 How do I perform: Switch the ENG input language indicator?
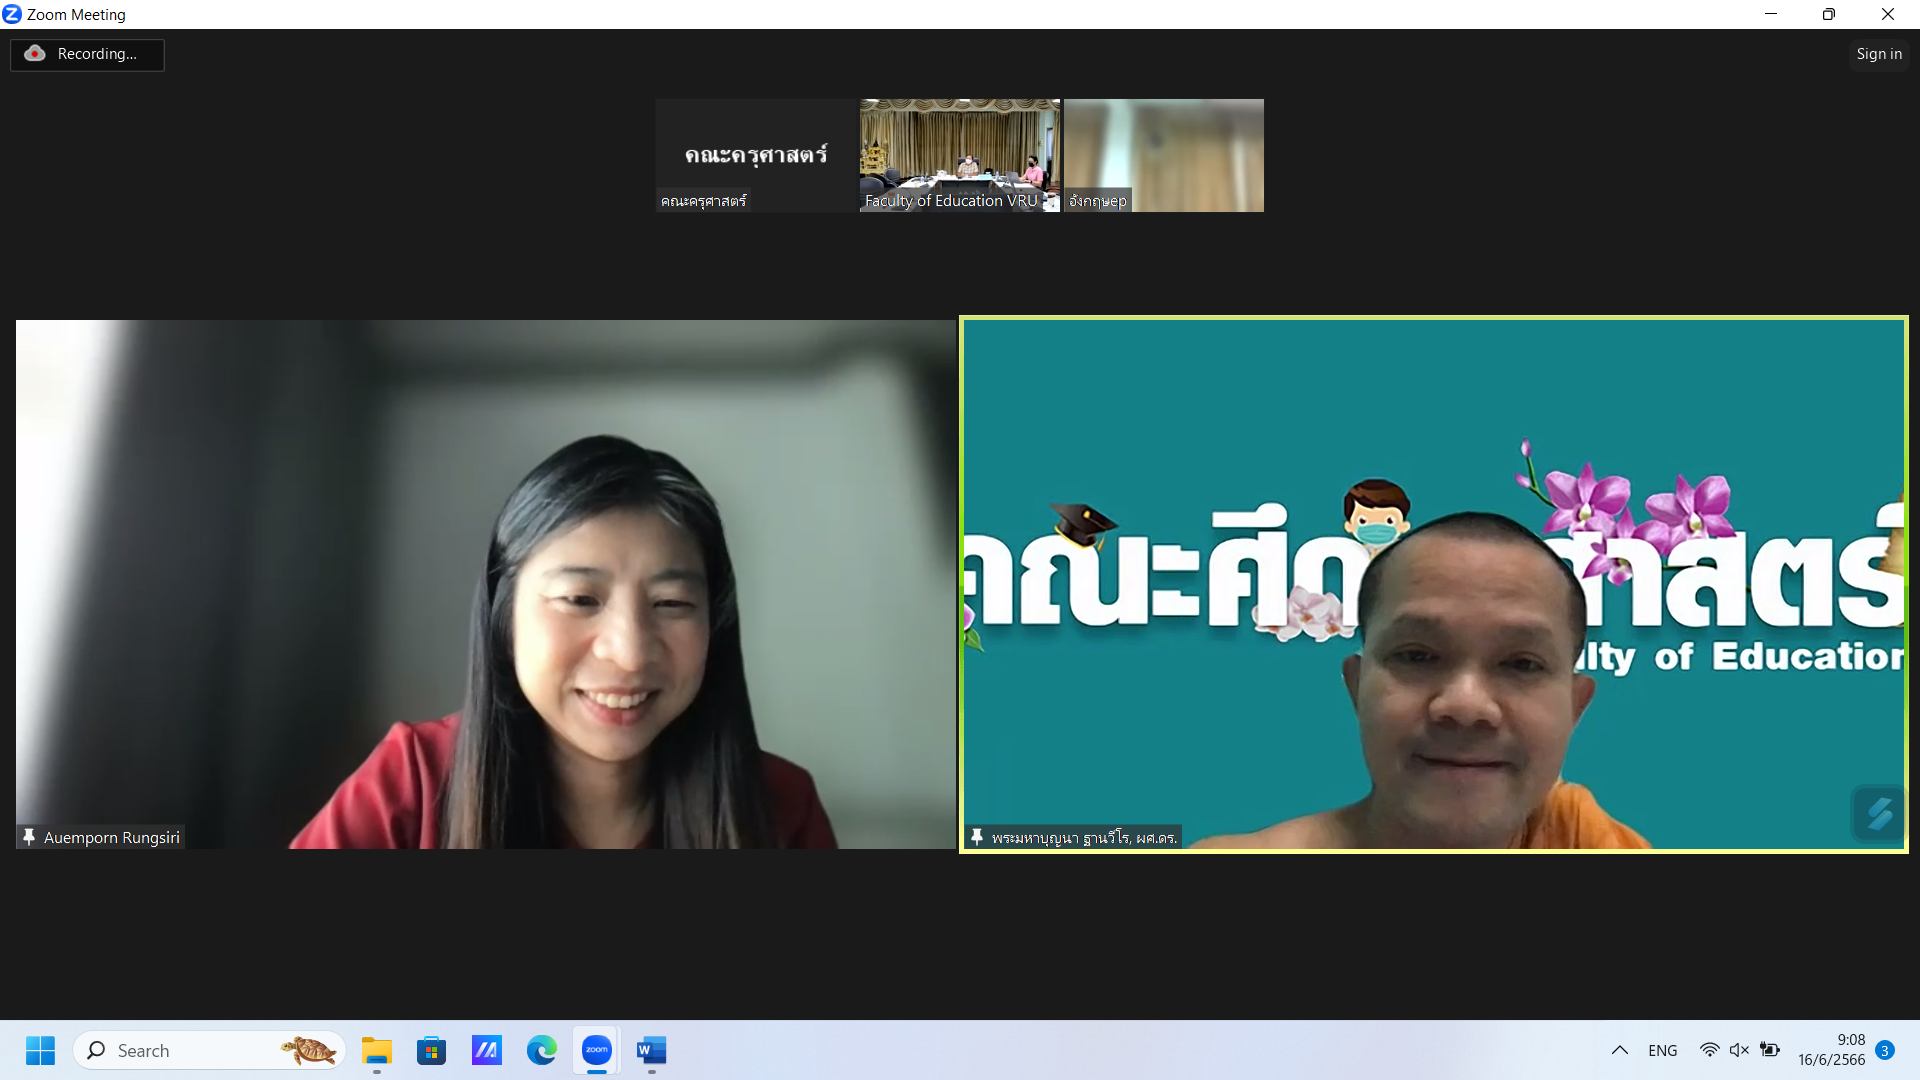tap(1662, 1050)
